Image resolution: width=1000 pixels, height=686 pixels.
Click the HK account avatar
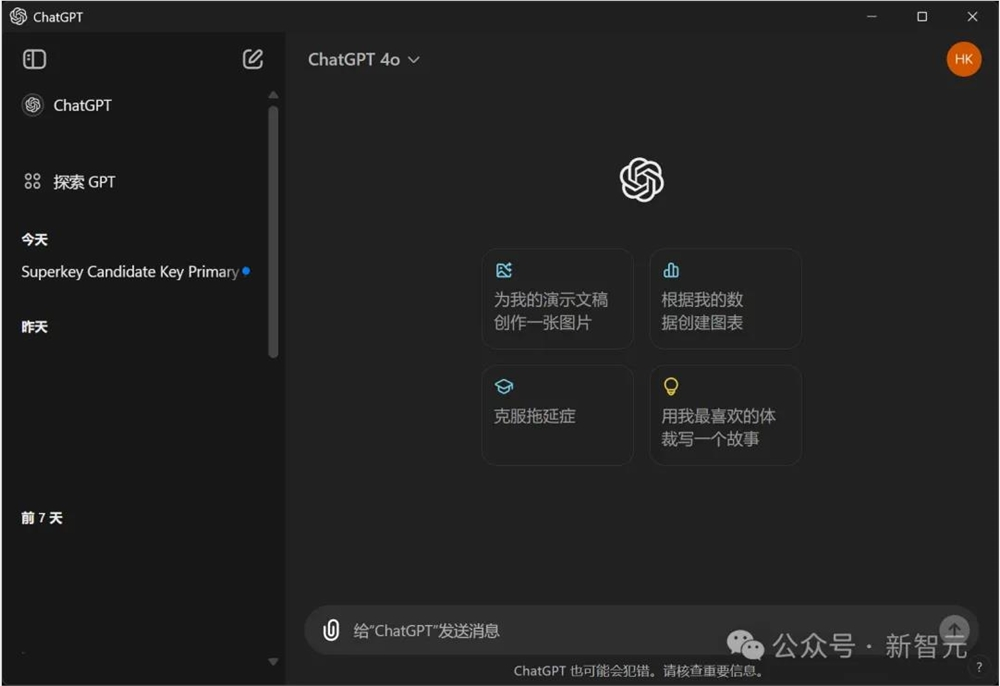point(963,59)
